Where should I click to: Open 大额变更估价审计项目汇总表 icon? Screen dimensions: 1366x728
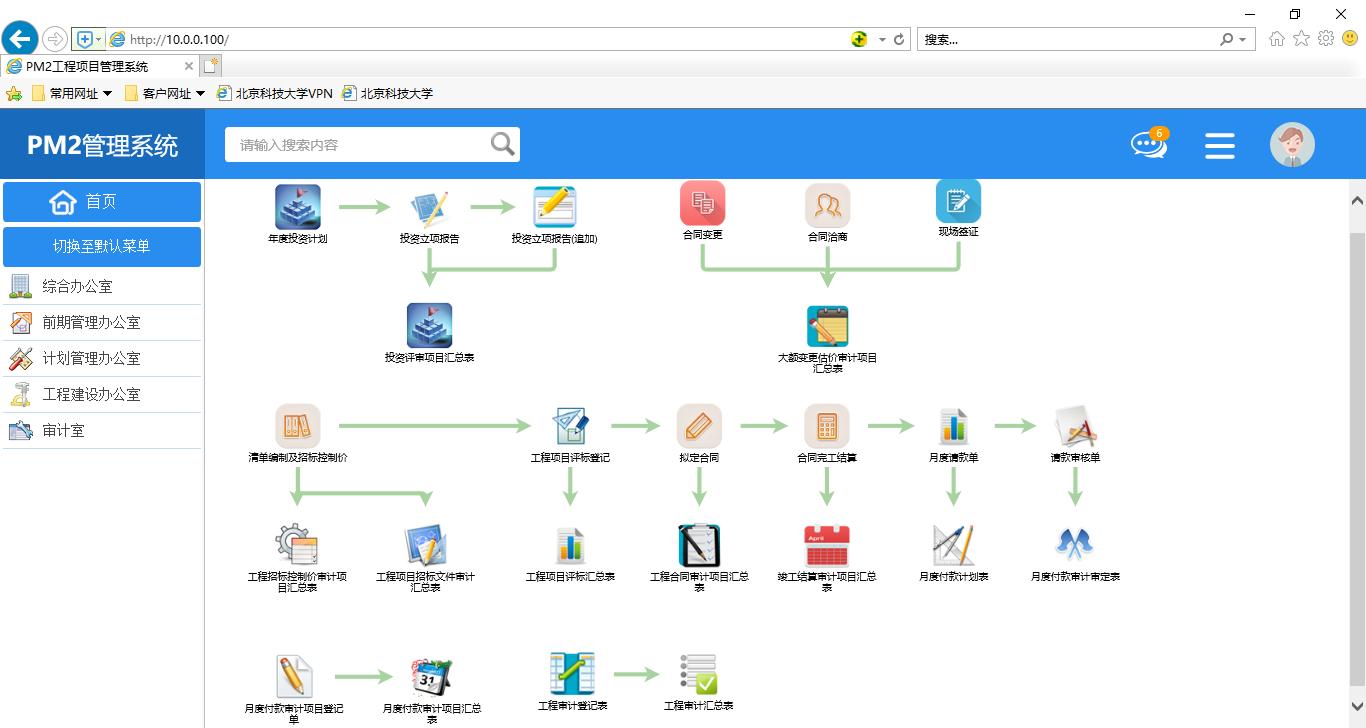click(827, 327)
